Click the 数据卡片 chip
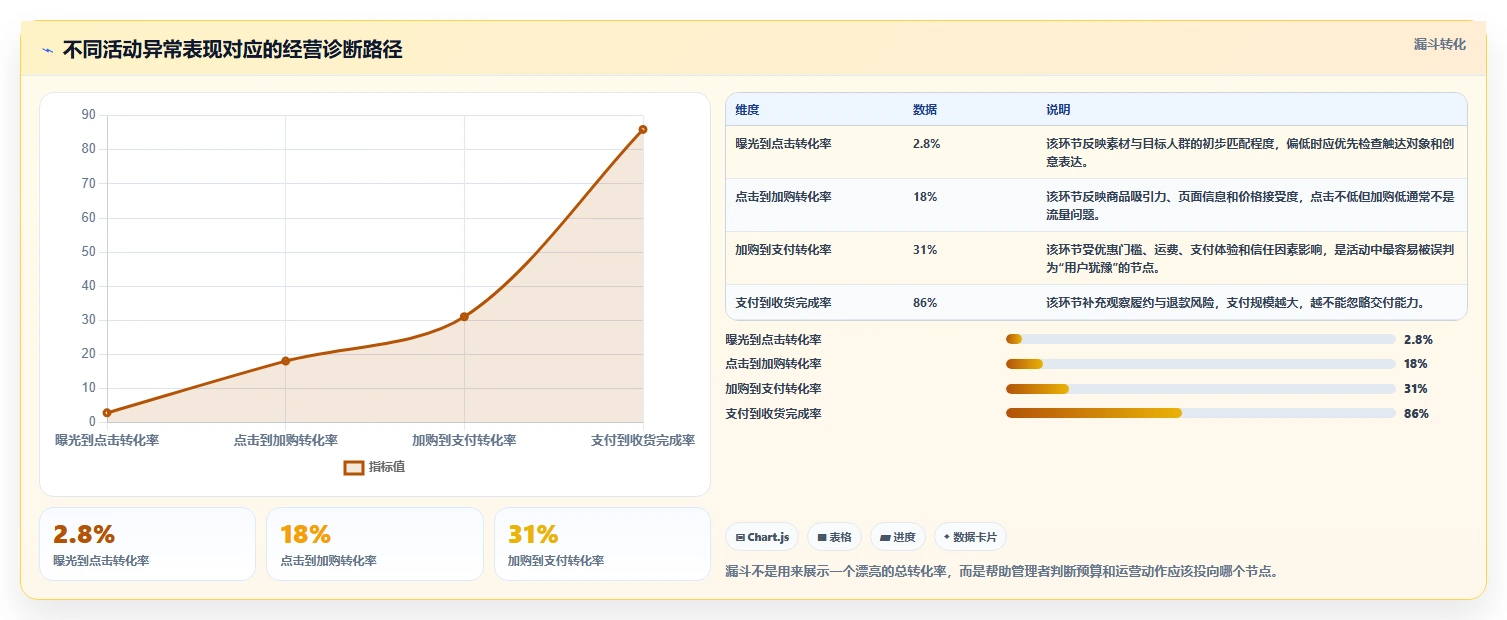Screen dimensions: 1507x620 pos(970,537)
